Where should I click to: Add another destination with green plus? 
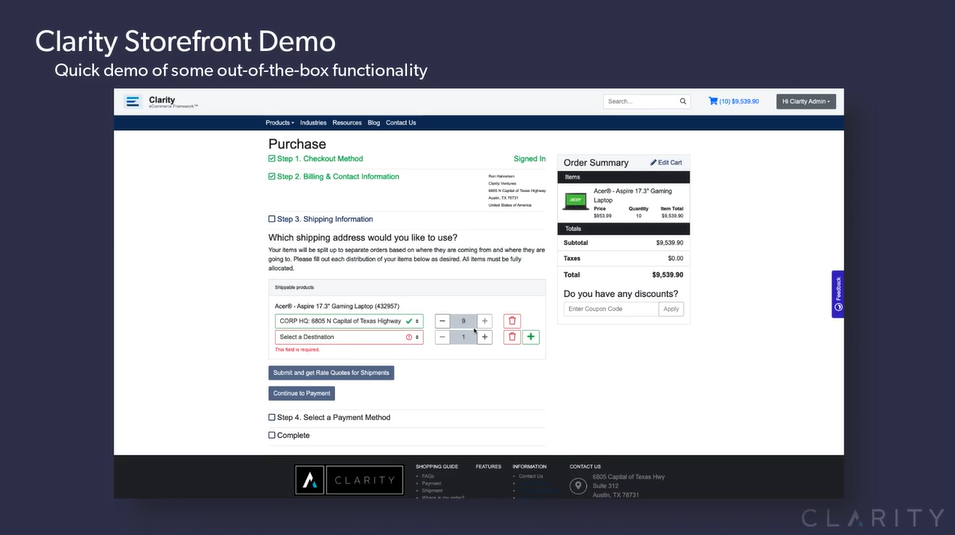[x=531, y=337]
